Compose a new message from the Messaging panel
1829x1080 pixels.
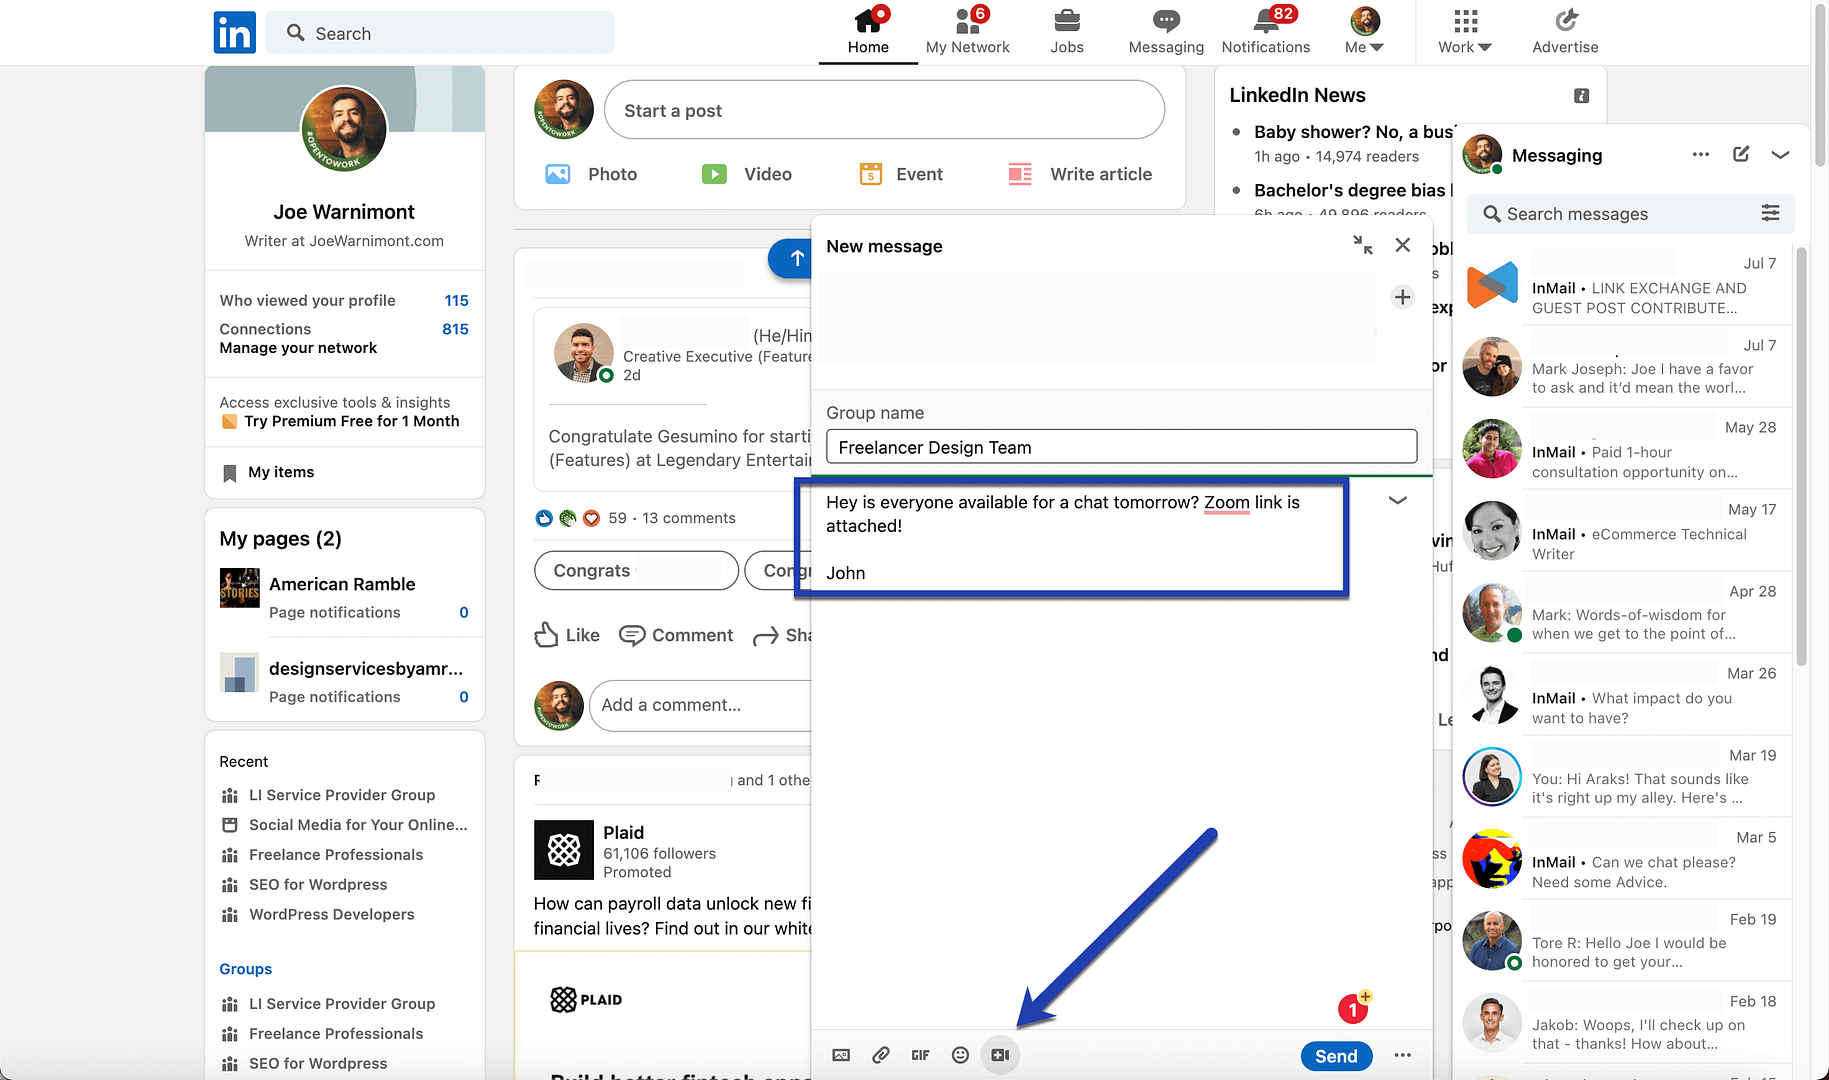point(1741,154)
